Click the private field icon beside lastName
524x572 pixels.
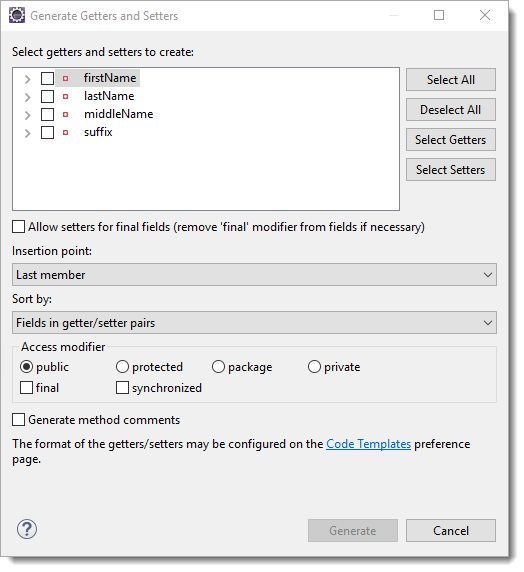coord(65,97)
